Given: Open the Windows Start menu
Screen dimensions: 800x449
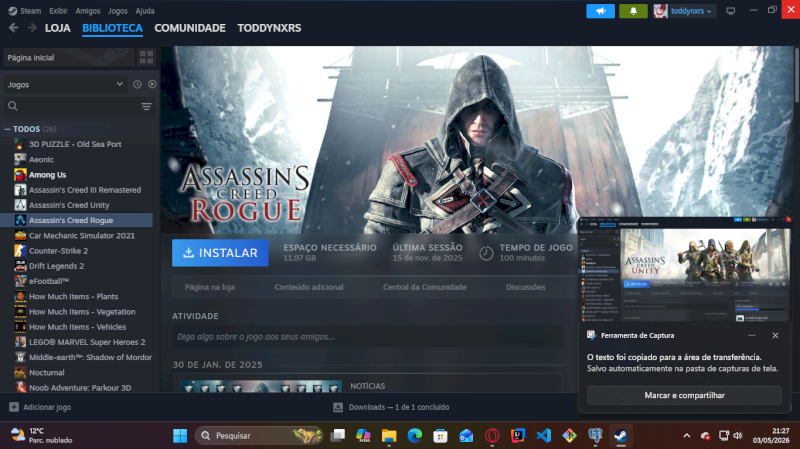Looking at the screenshot, I should tap(180, 436).
